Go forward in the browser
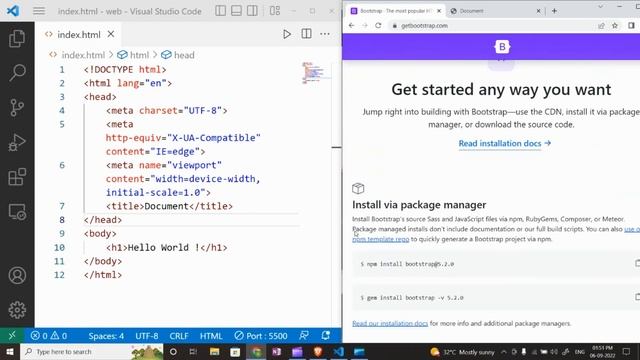The width and height of the screenshot is (640, 360). tap(364, 25)
